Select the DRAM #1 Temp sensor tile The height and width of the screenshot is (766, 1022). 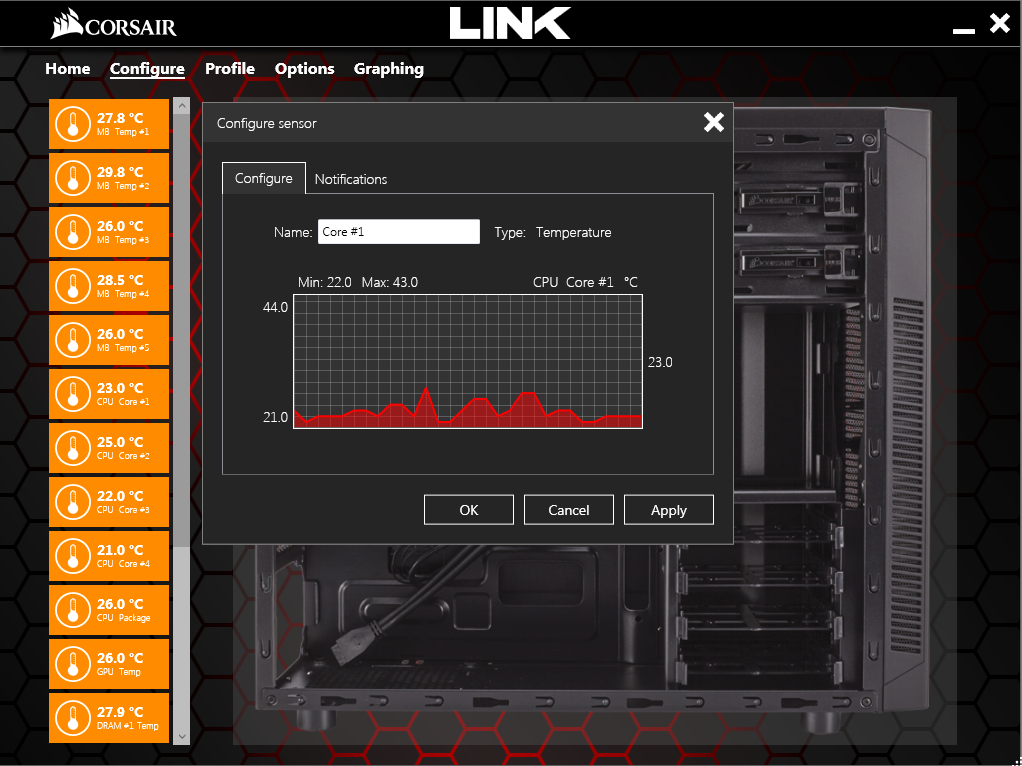(109, 718)
